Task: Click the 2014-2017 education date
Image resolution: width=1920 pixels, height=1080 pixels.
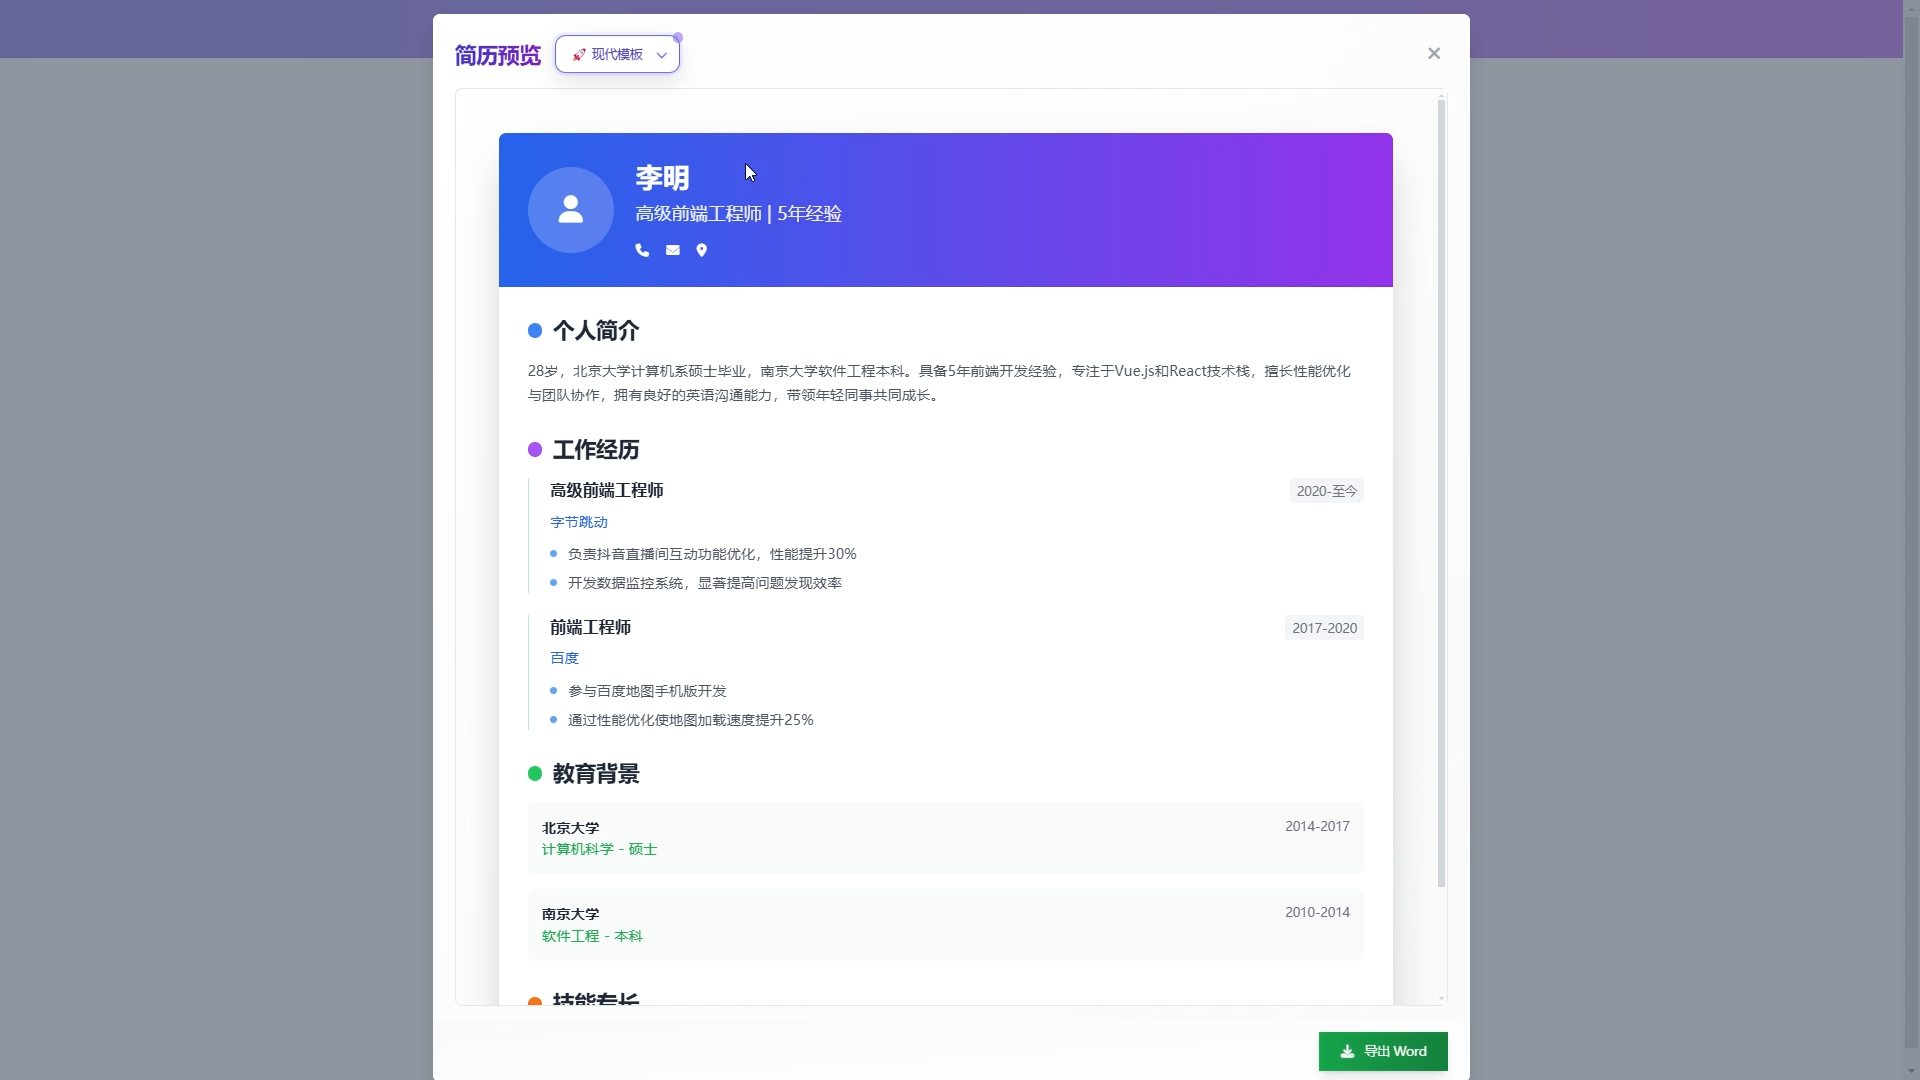Action: pyautogui.click(x=1317, y=826)
